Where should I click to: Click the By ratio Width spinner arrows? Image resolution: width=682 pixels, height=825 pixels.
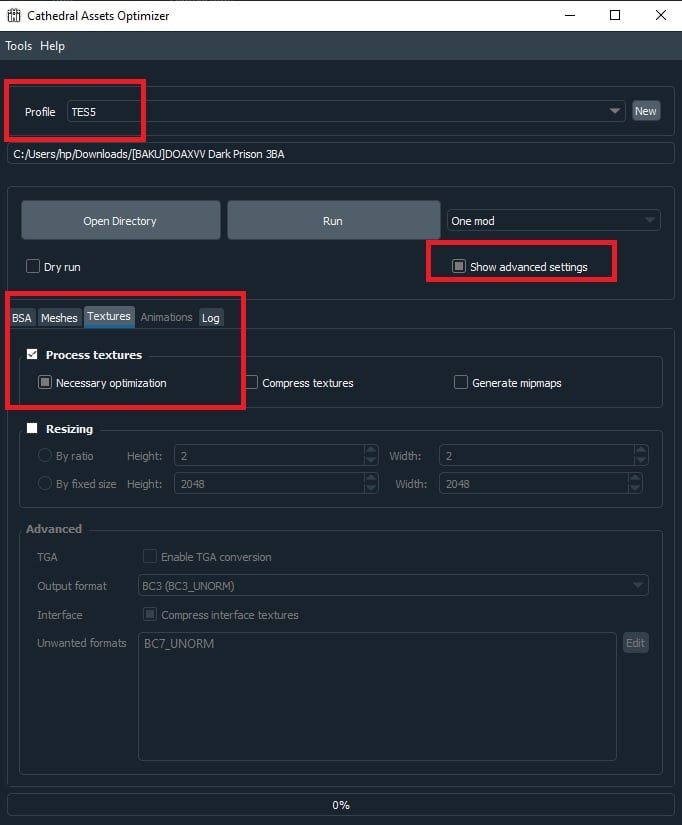tap(641, 456)
